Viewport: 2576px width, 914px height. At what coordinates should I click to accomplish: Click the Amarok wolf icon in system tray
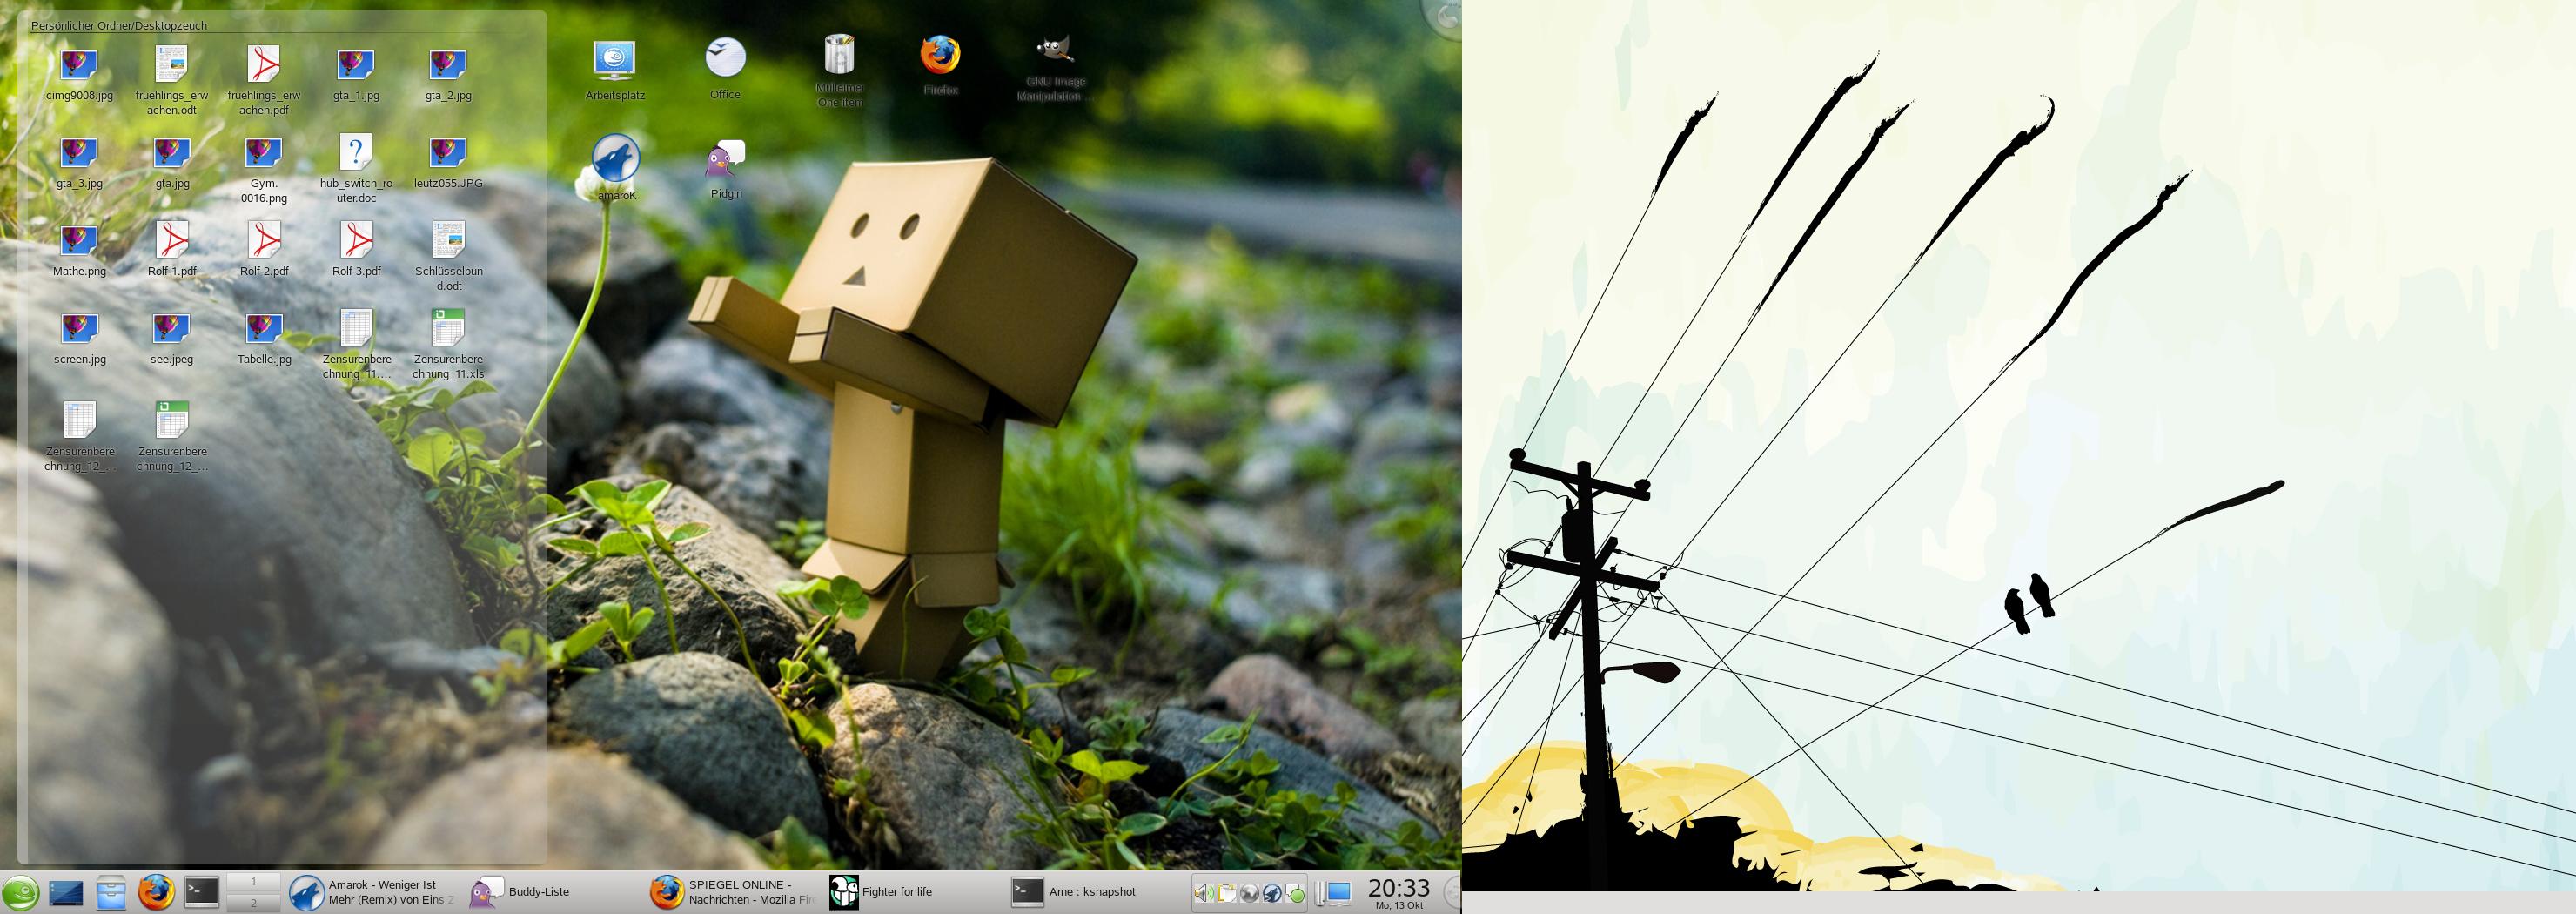point(1272,893)
